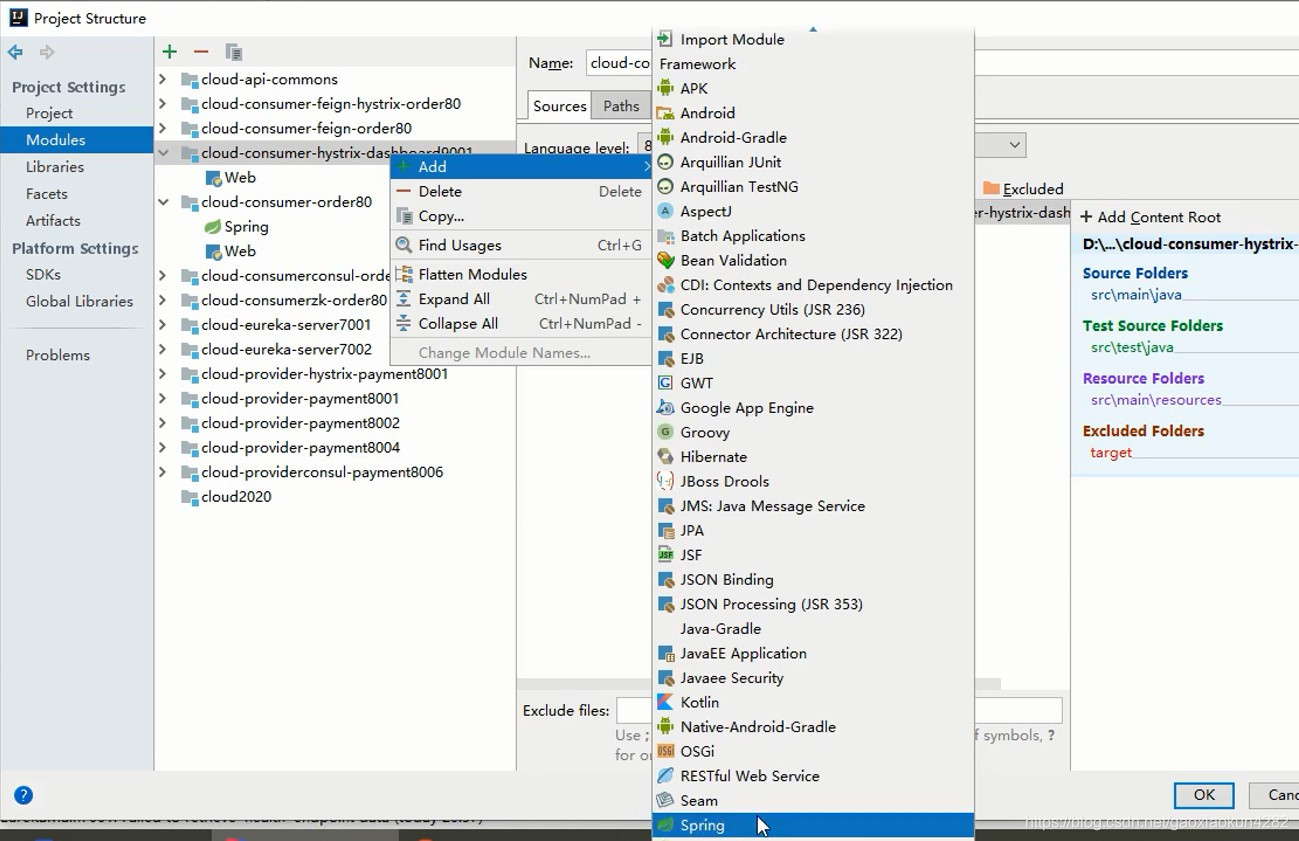Click the back navigation arrow
Image resolution: width=1299 pixels, height=841 pixels.
tap(15, 52)
